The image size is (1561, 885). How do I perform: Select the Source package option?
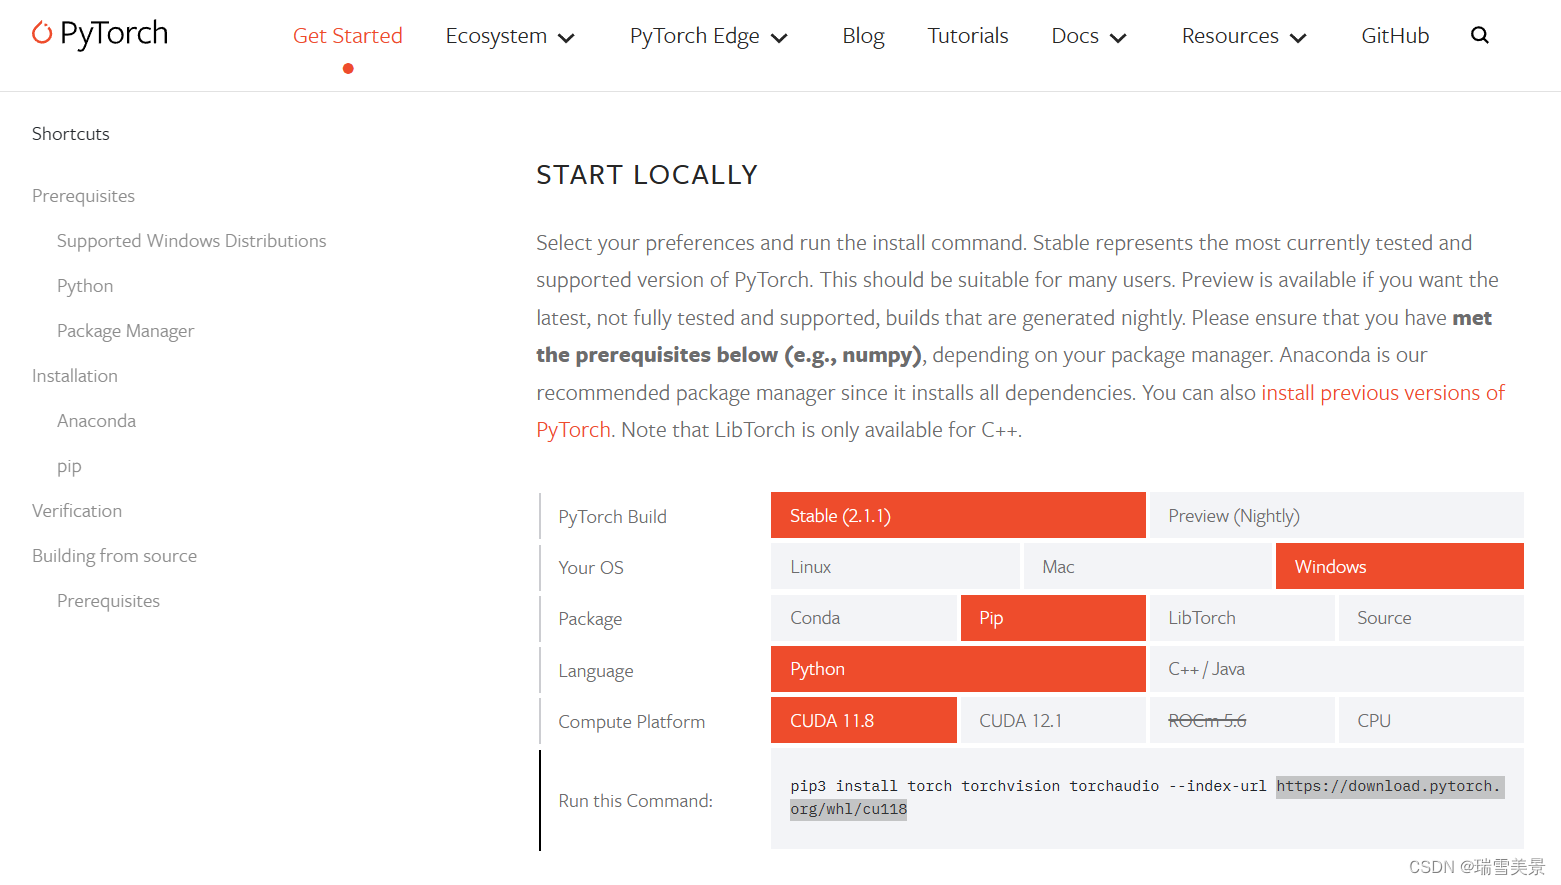click(x=1431, y=618)
